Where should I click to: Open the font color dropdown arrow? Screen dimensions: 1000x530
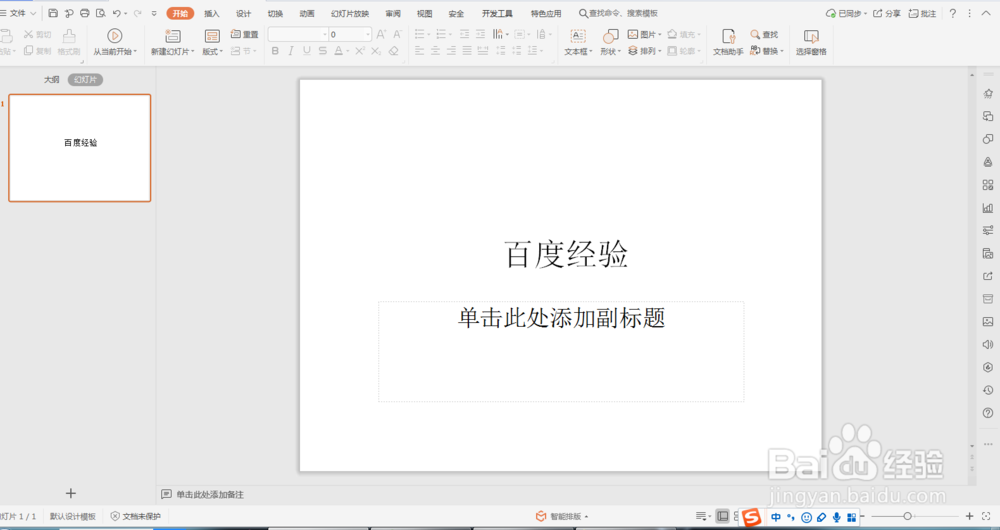coord(348,51)
